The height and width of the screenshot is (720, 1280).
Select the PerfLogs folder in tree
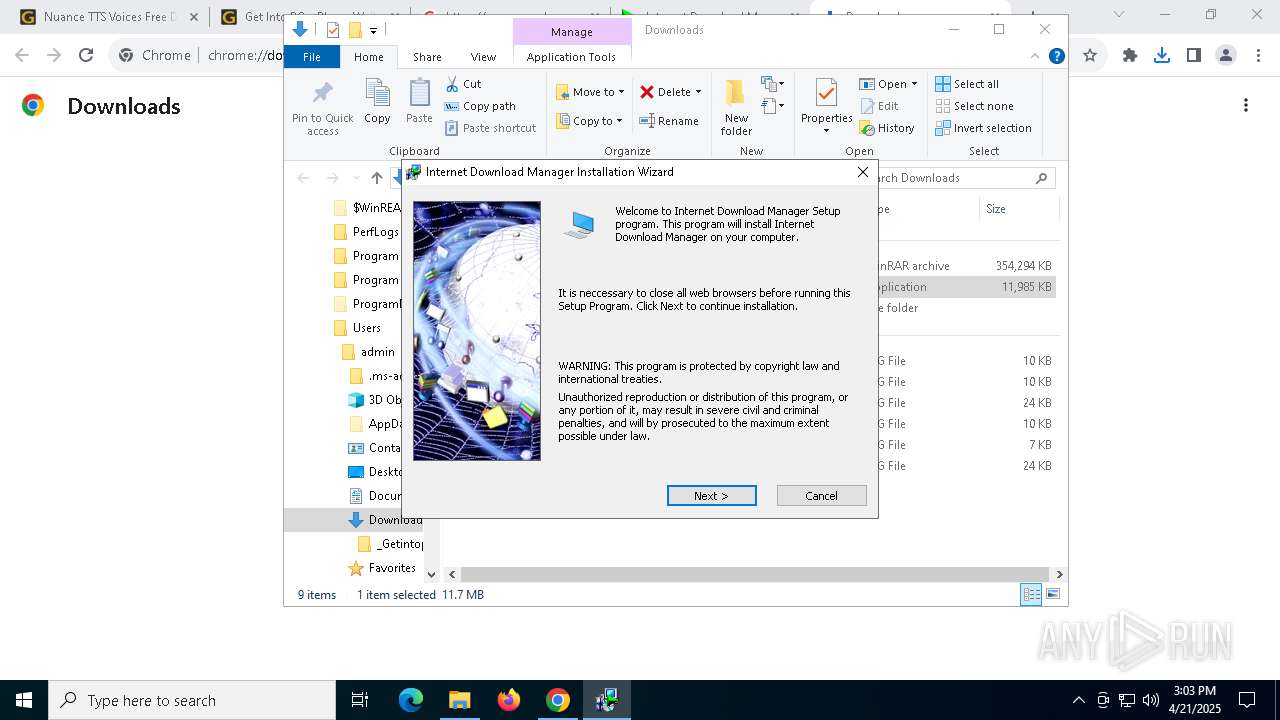click(375, 232)
